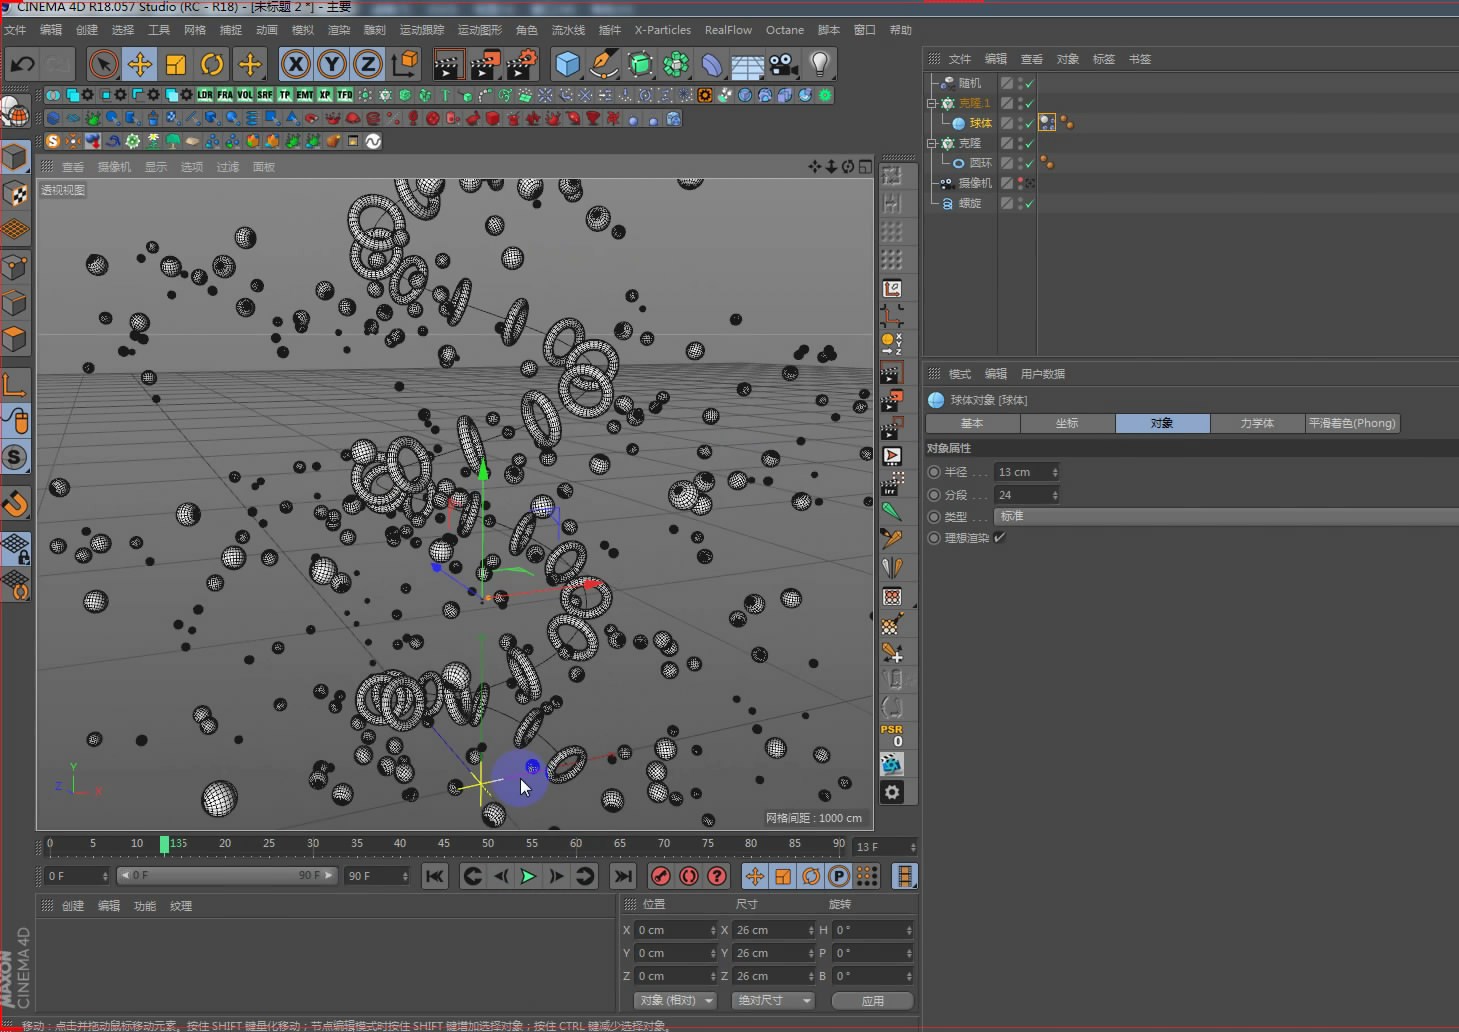Open the 绝对尺寸 size mode dropdown
The height and width of the screenshot is (1032, 1459).
[x=773, y=1000]
